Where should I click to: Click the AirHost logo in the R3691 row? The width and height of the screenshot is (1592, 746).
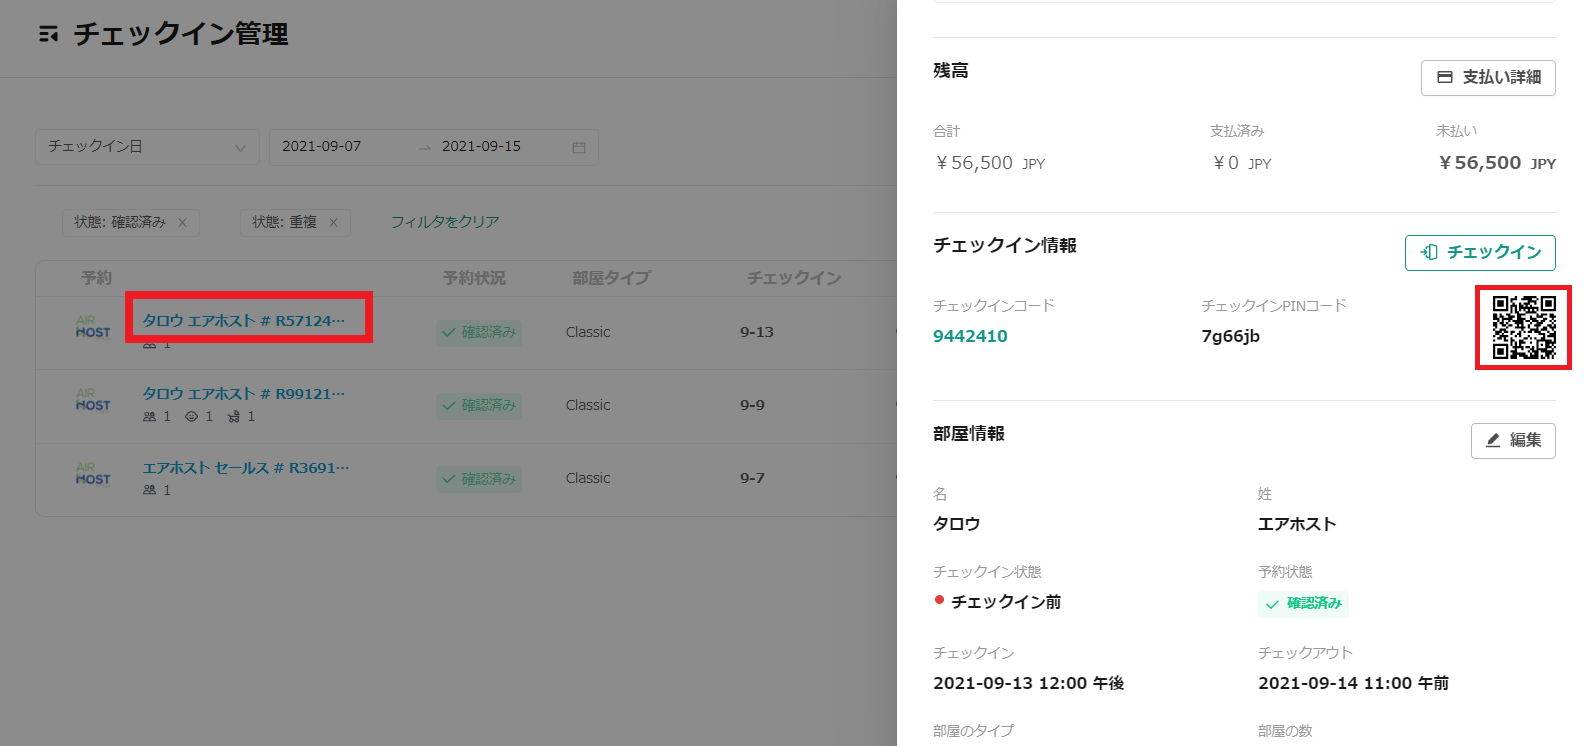93,474
